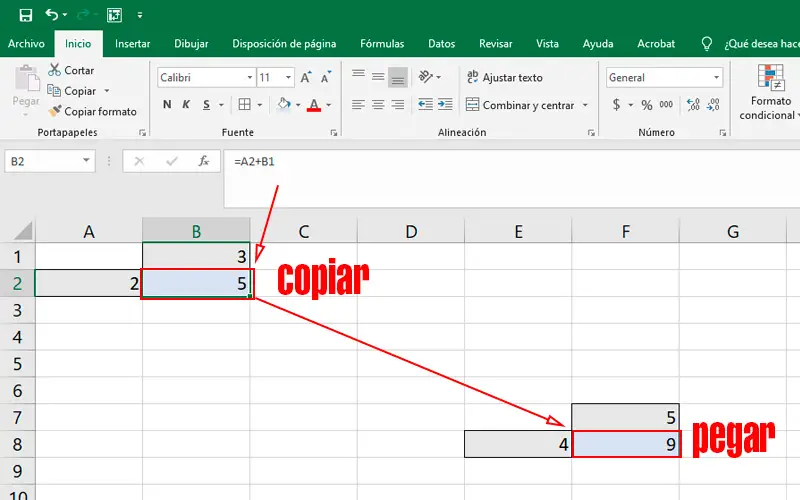The image size is (800, 500).
Task: Open the Ayuda tab
Action: (x=598, y=44)
